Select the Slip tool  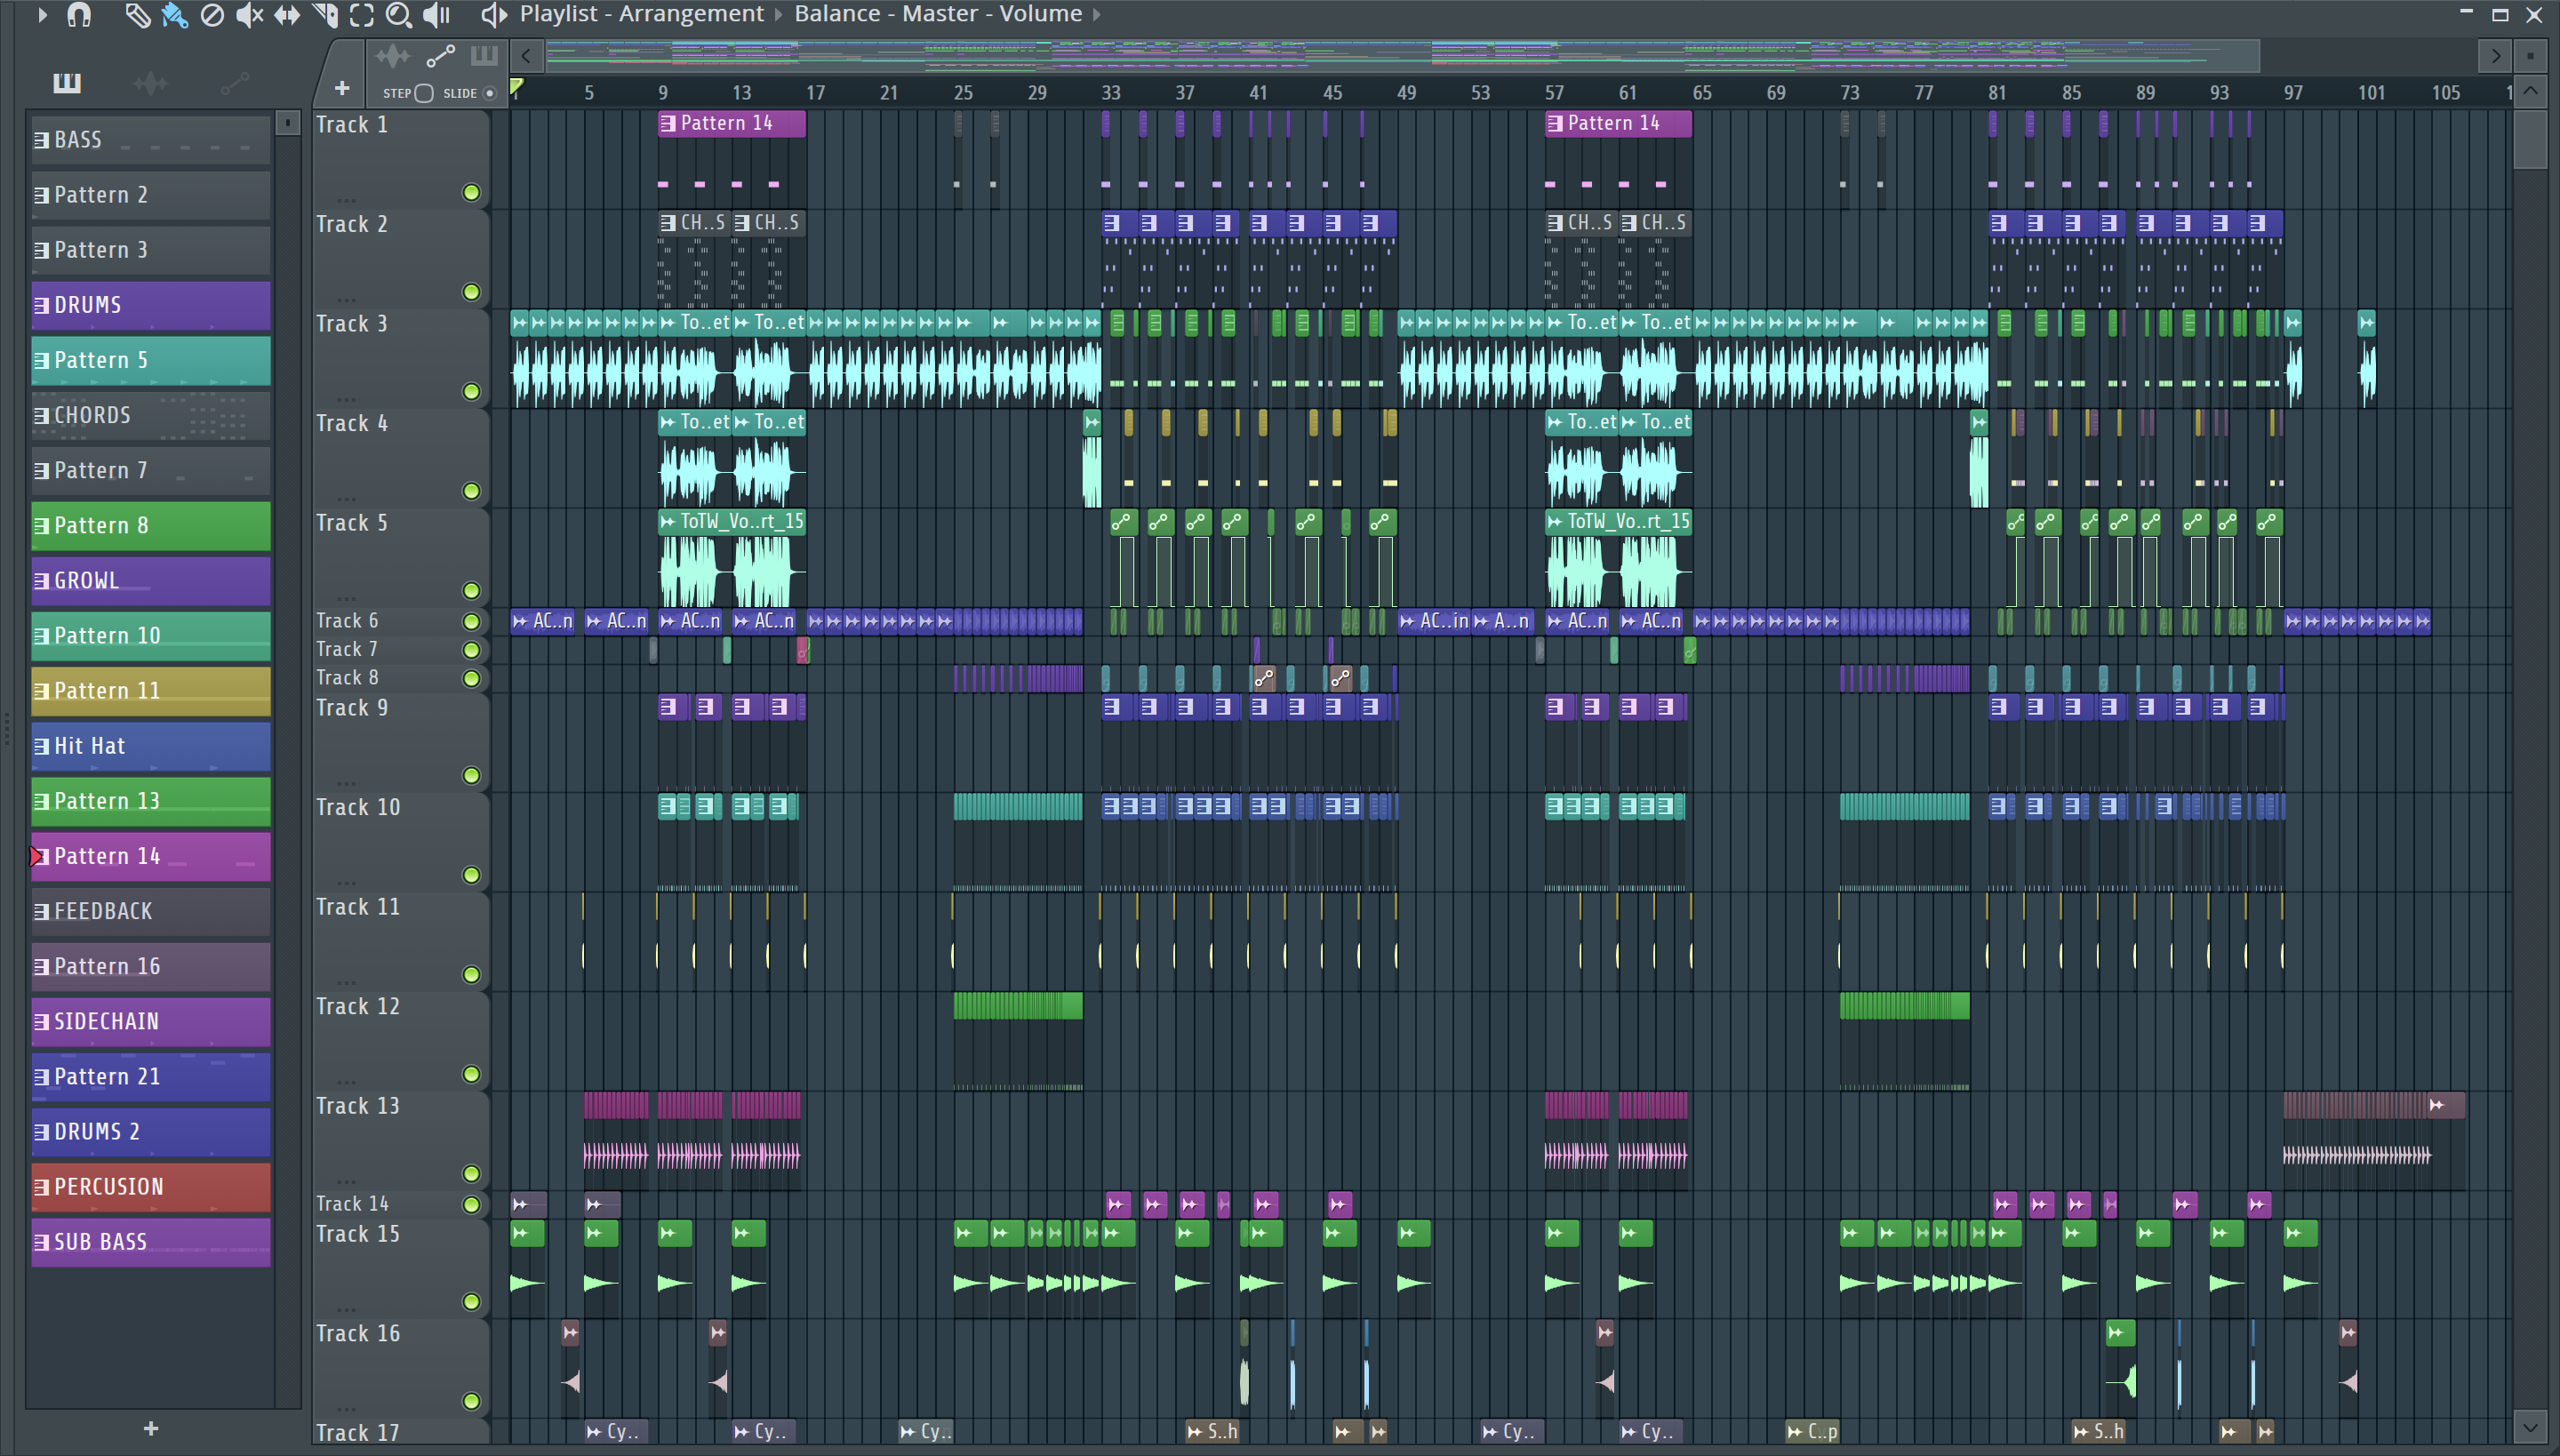point(287,15)
